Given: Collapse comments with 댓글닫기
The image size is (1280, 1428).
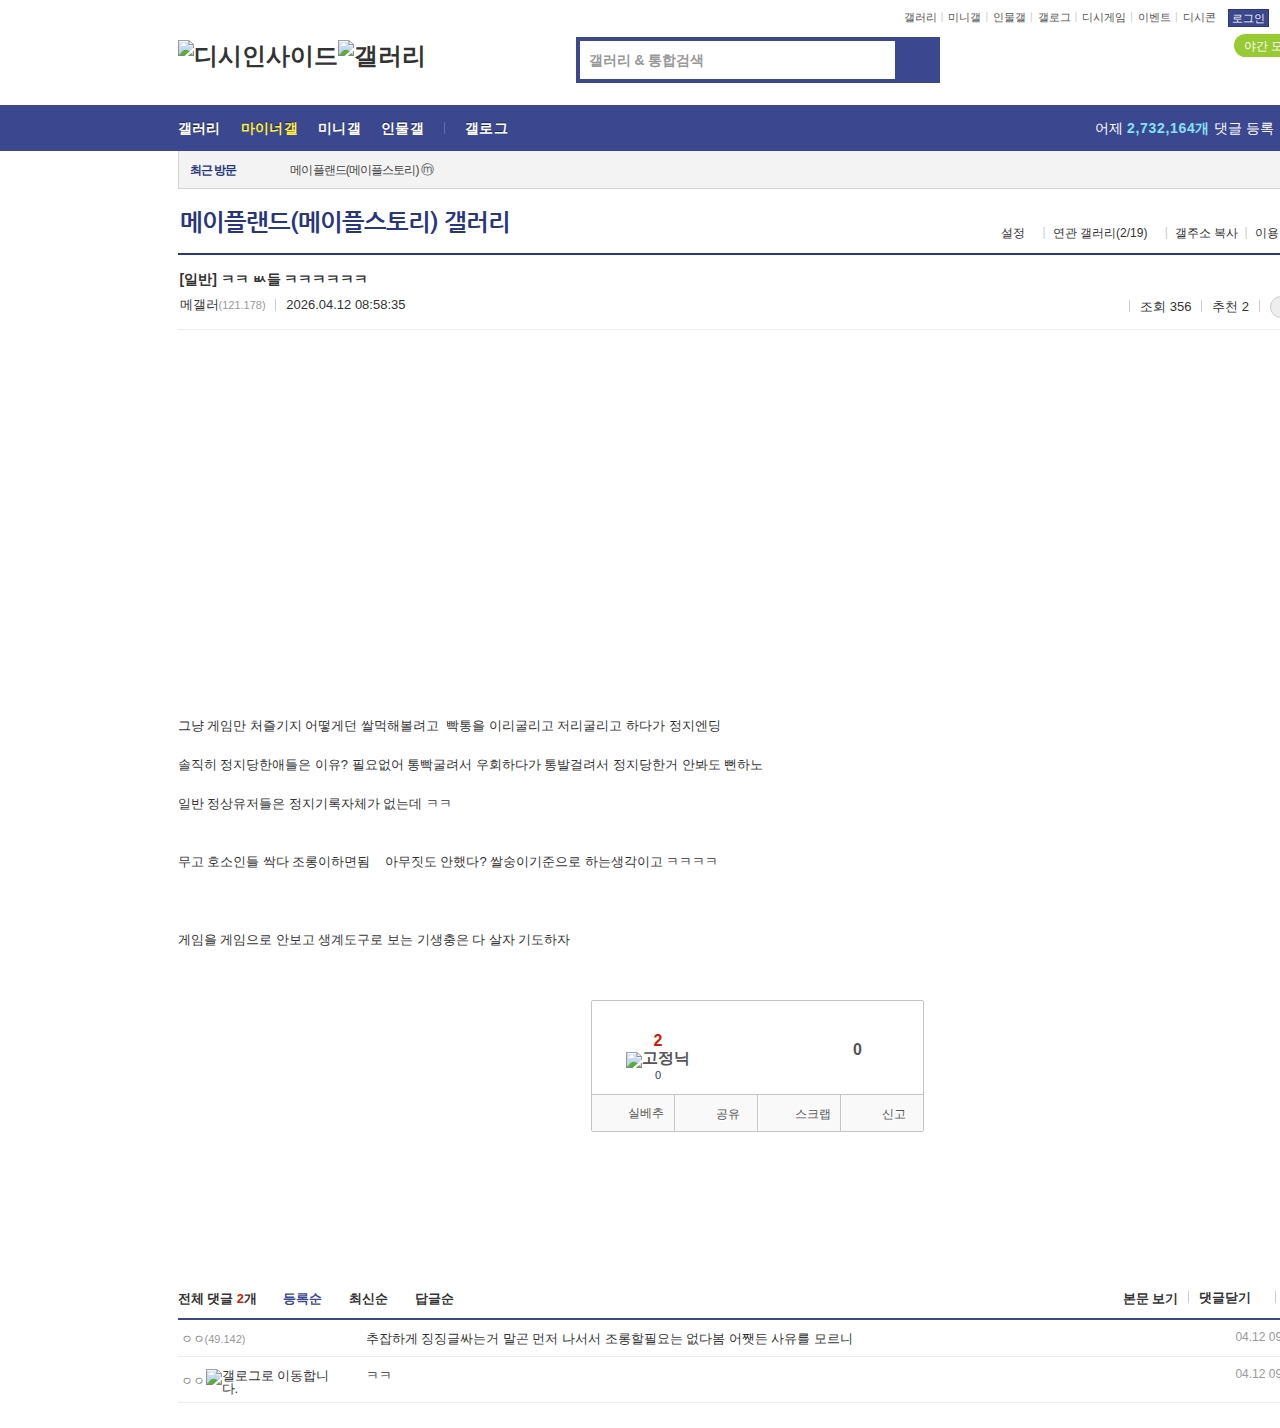Looking at the screenshot, I should click(1225, 1298).
